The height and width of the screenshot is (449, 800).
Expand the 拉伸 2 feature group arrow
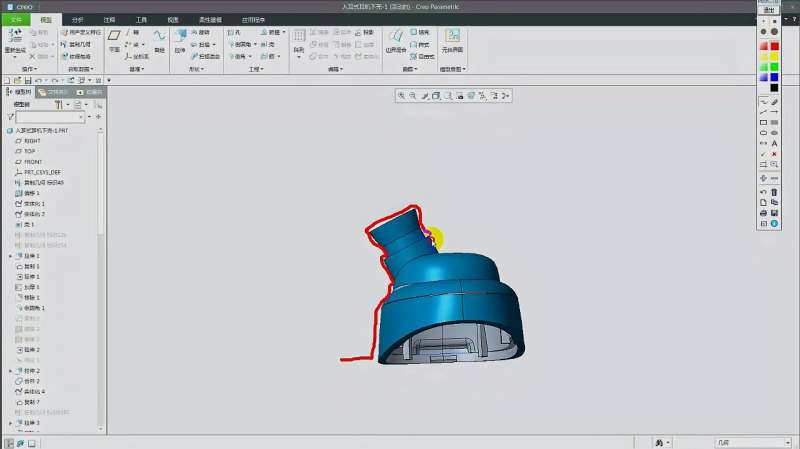10,371
